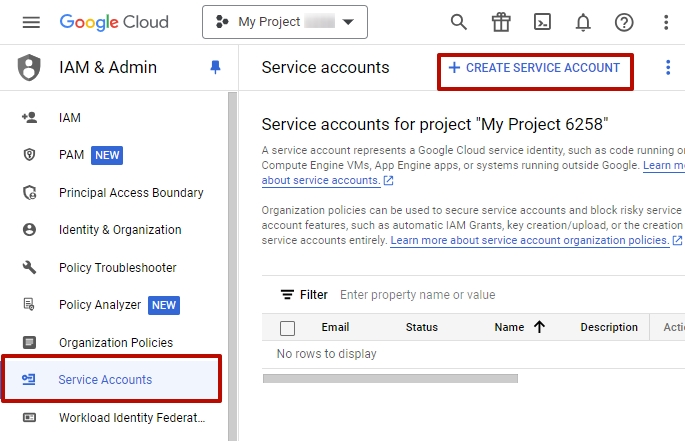Activate Cloud Shell terminal icon

tap(542, 22)
